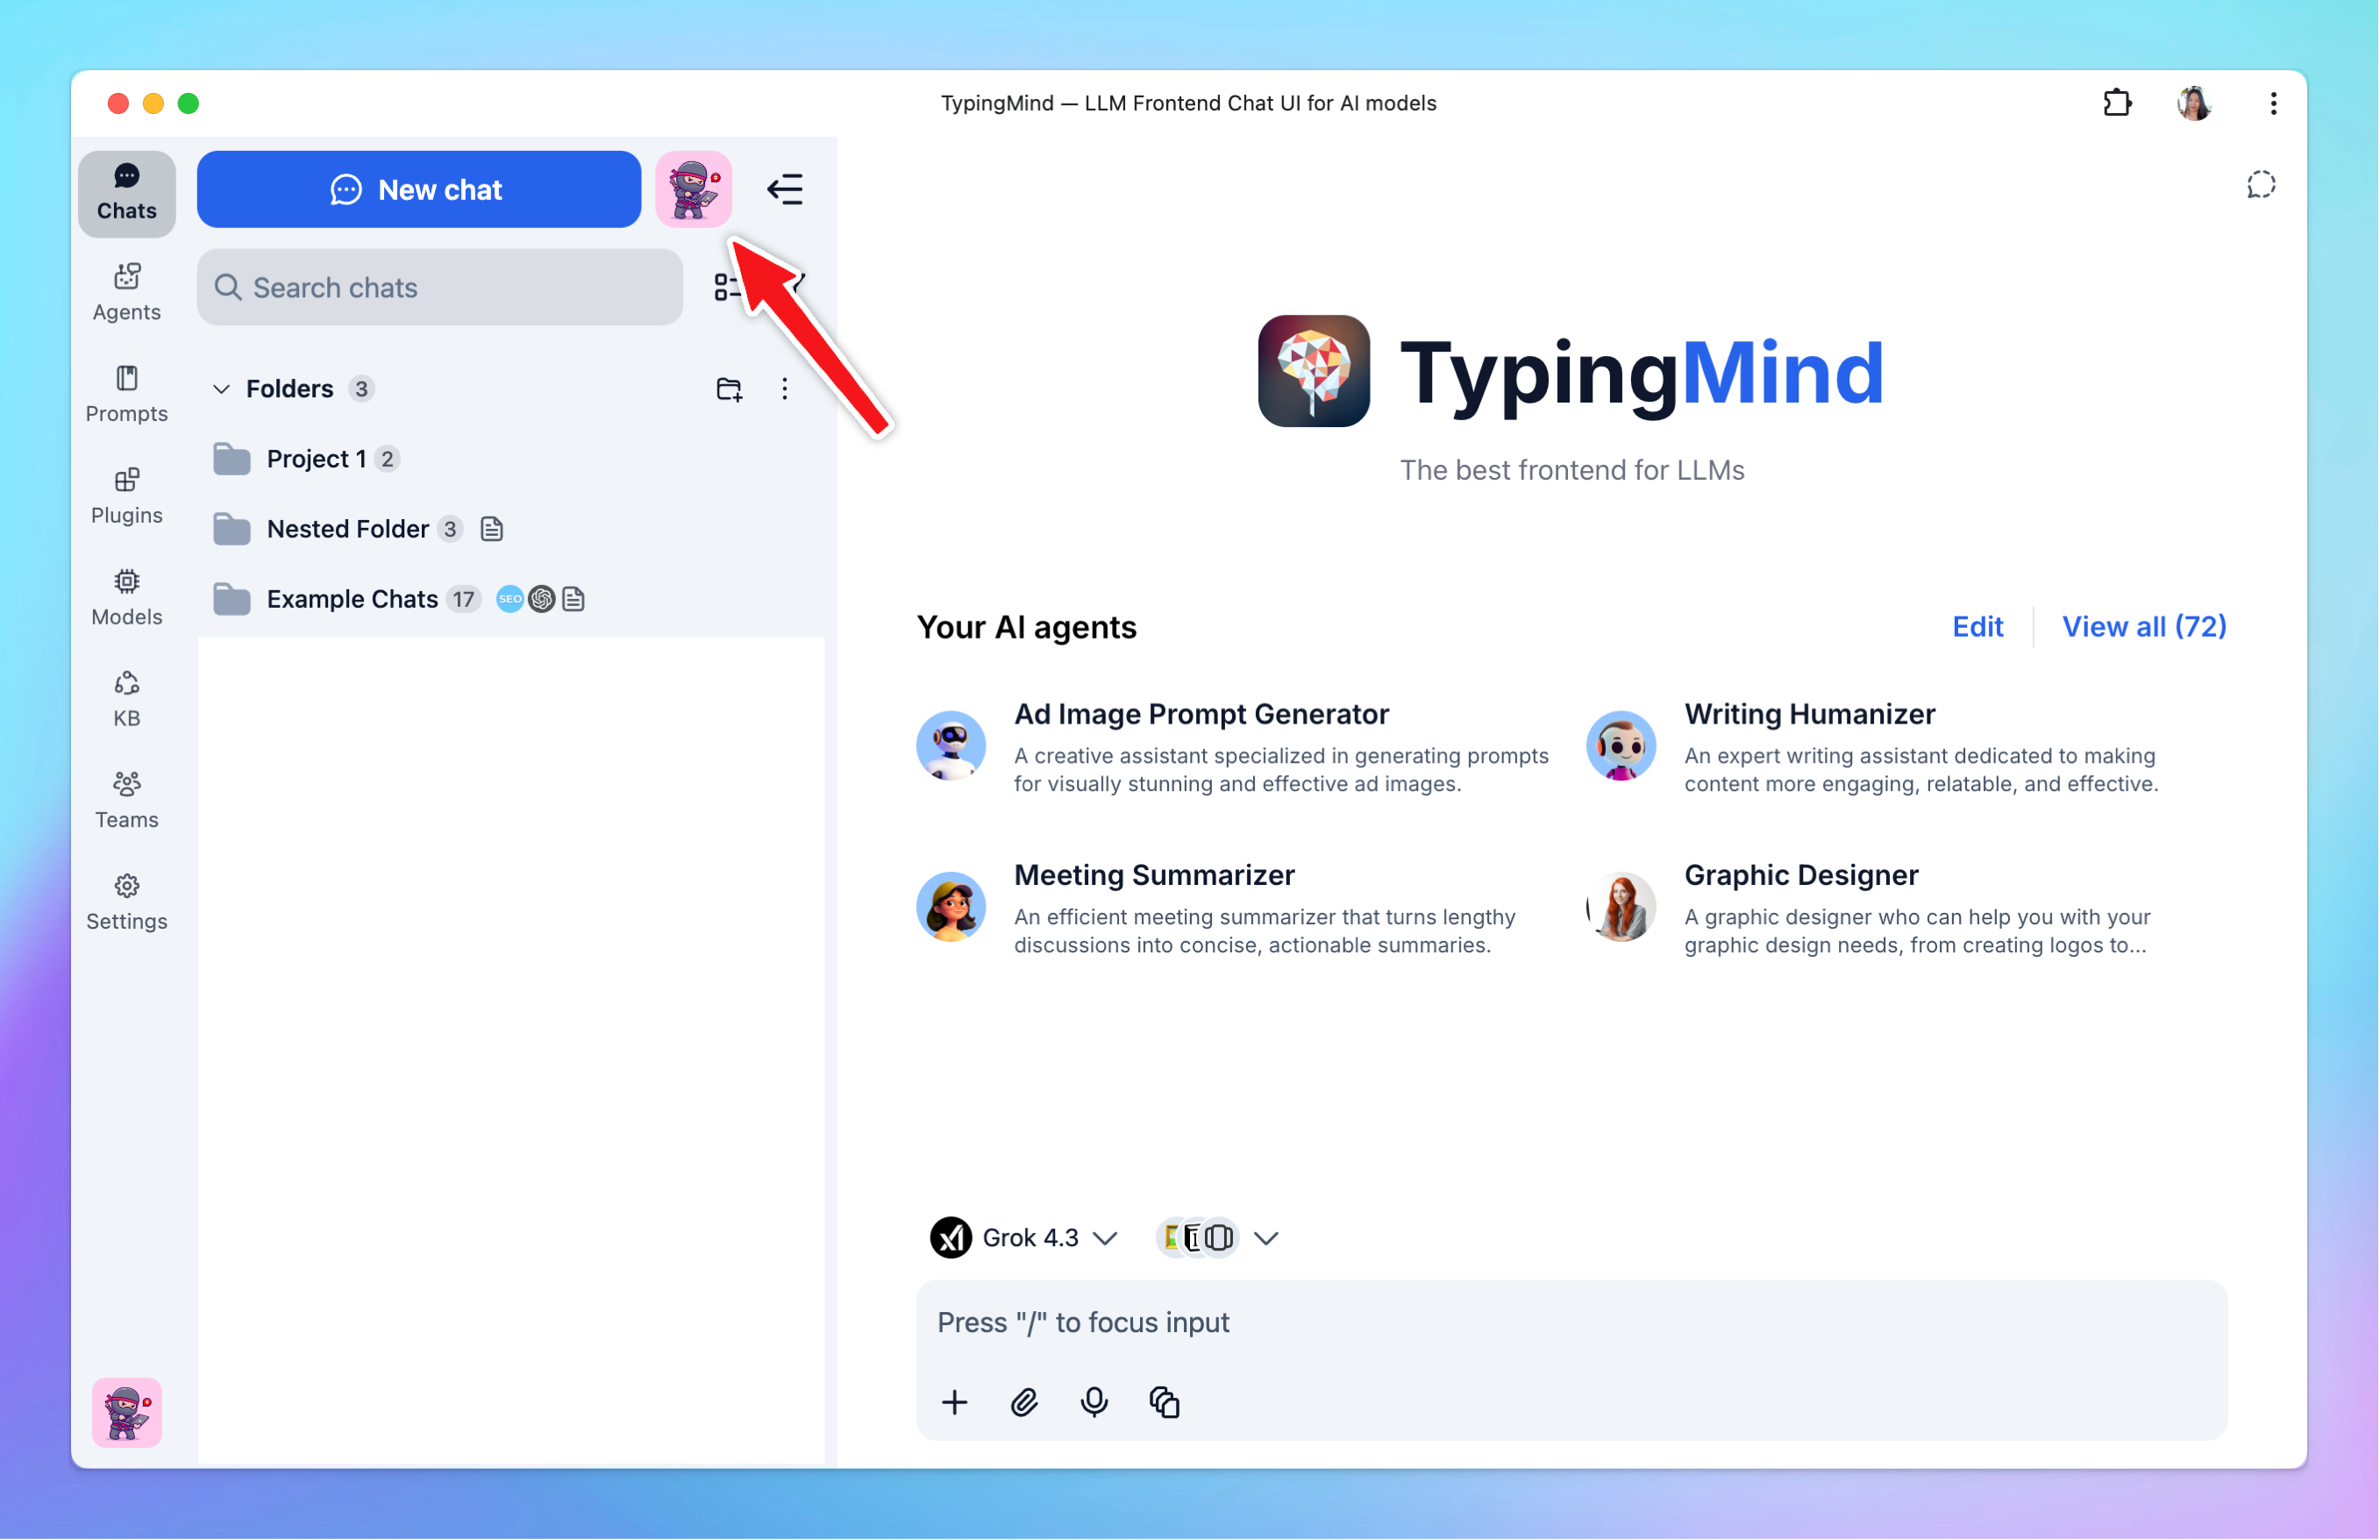2380x1540 pixels.
Task: Collapse the chat sidebar panel
Action: tap(785, 189)
